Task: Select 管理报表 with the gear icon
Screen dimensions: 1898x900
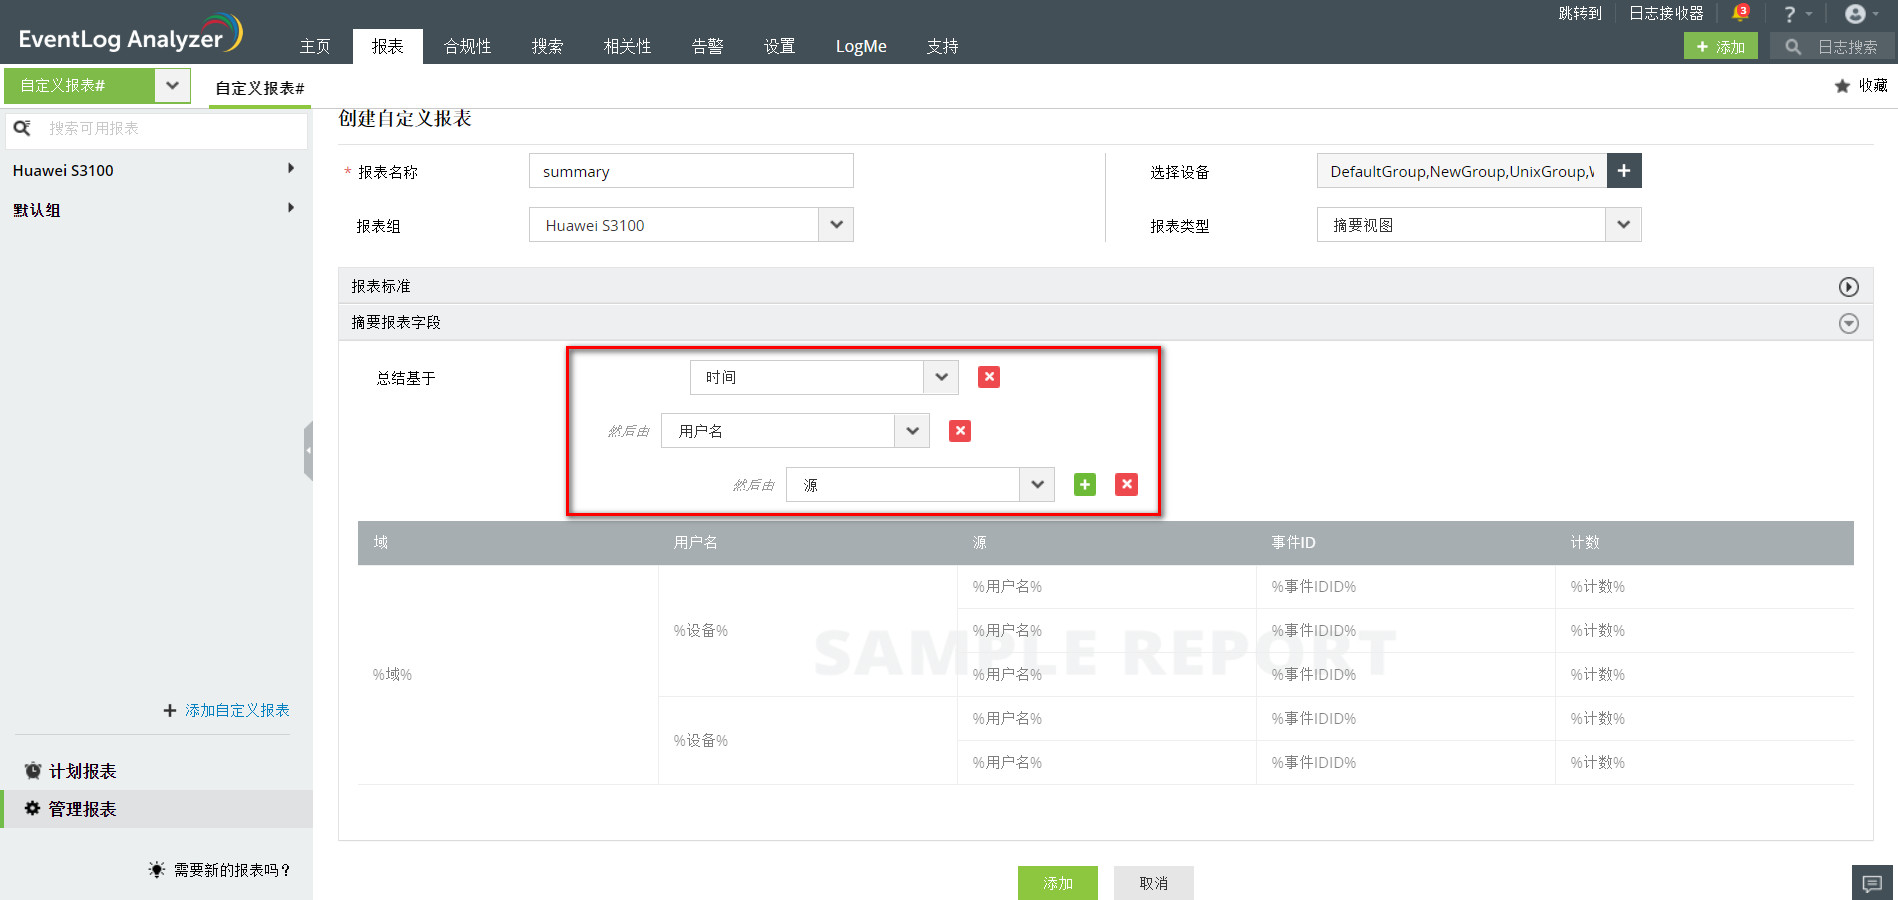Action: point(32,809)
